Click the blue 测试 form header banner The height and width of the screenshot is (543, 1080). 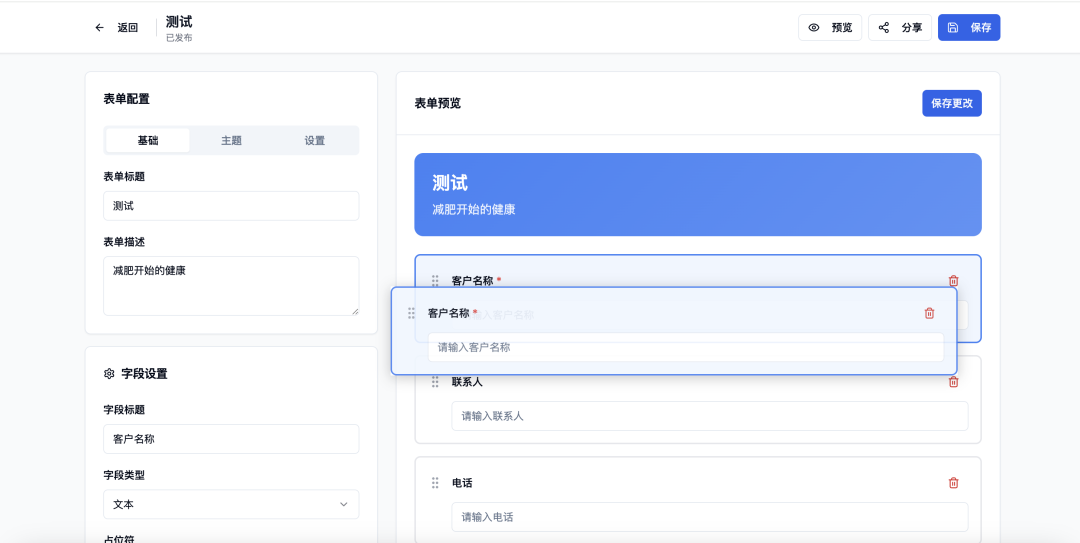pos(698,194)
